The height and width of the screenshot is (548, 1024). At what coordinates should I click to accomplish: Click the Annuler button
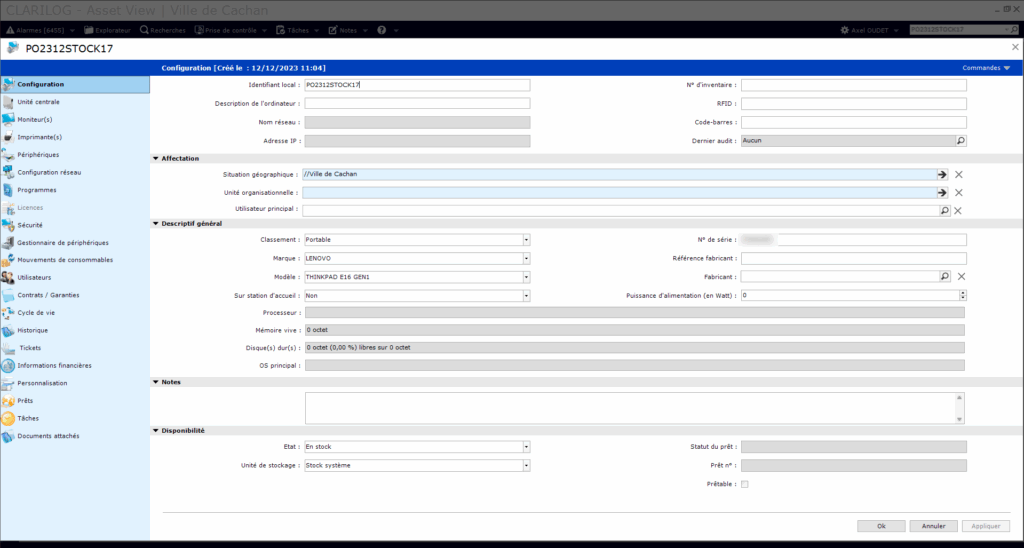coord(933,526)
